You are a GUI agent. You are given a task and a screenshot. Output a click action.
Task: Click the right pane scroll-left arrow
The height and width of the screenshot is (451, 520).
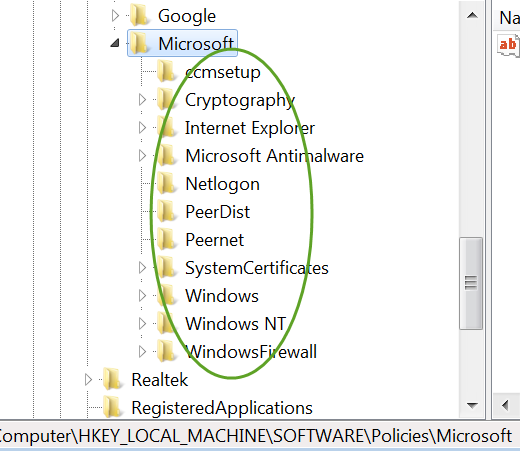pos(506,405)
